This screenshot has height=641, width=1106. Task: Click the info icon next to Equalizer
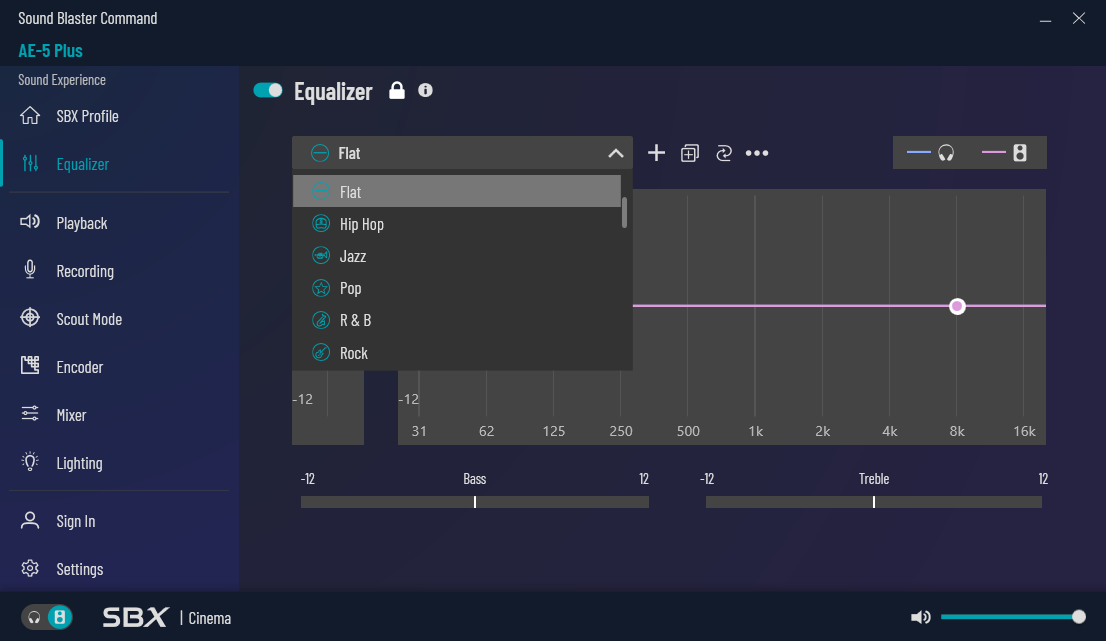[x=425, y=91]
